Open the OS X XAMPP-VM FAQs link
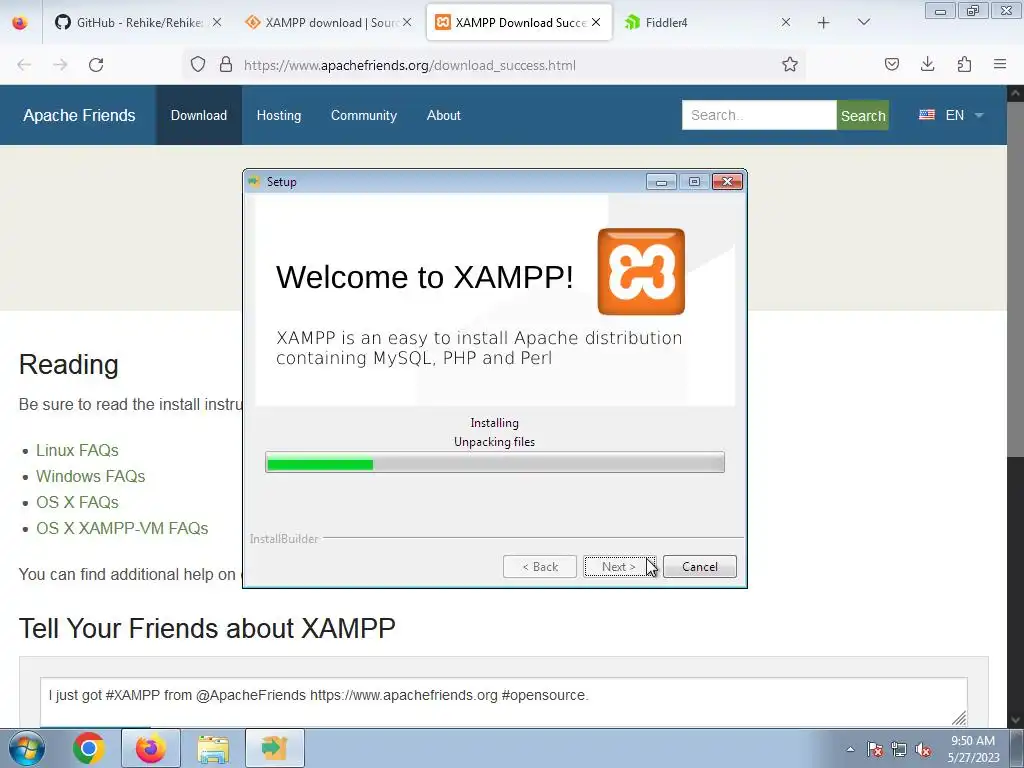Image resolution: width=1024 pixels, height=768 pixels. pos(122,528)
